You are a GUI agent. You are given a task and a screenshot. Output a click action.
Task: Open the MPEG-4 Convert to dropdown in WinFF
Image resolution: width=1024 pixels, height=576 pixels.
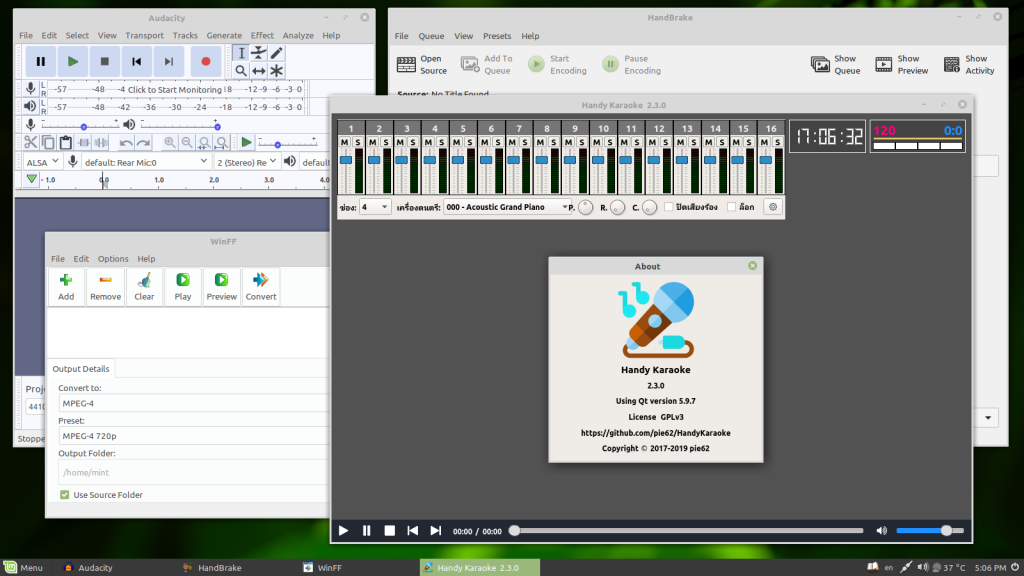(190, 404)
